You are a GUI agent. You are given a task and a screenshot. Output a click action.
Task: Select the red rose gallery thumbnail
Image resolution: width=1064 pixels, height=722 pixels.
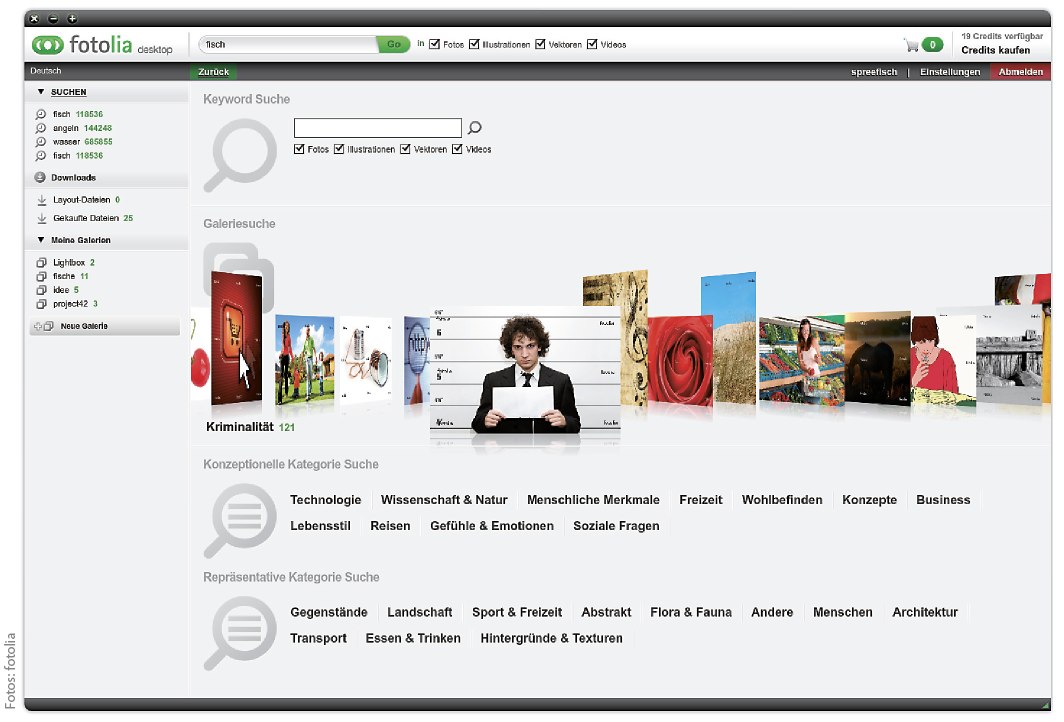tap(680, 360)
